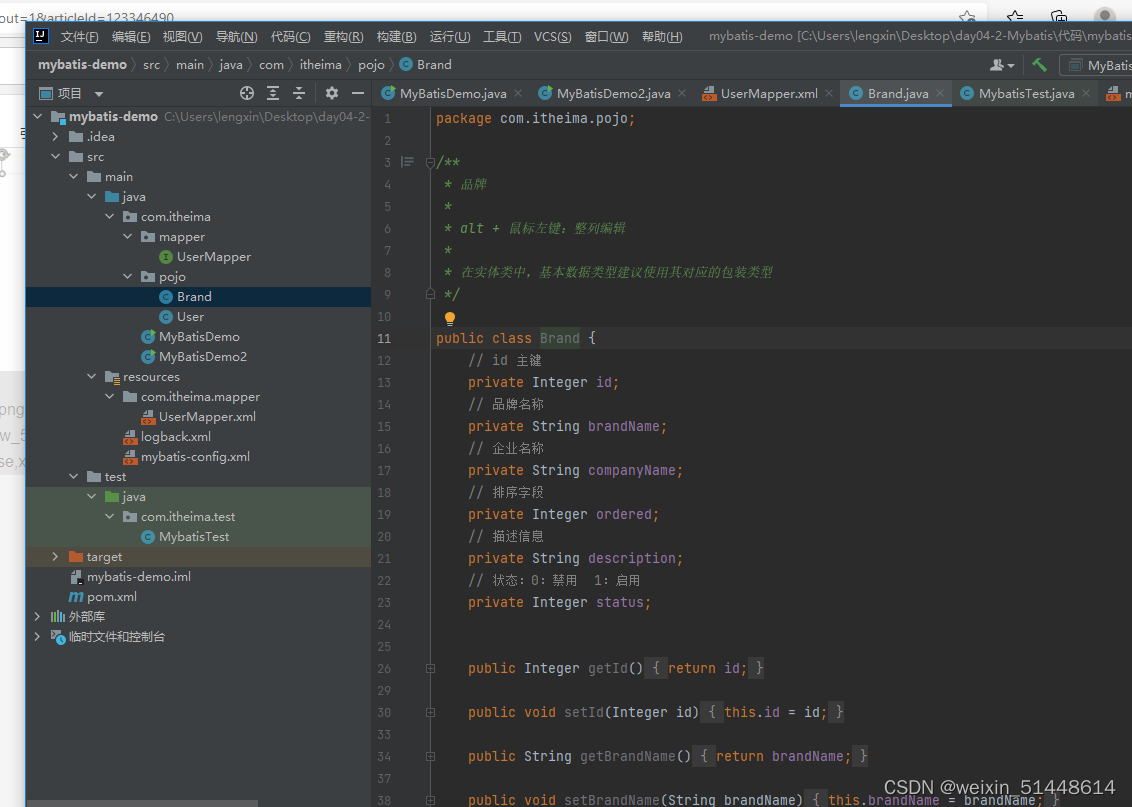Open the project panel settings gear
Screen dimensions: 1132x807
click(x=331, y=93)
